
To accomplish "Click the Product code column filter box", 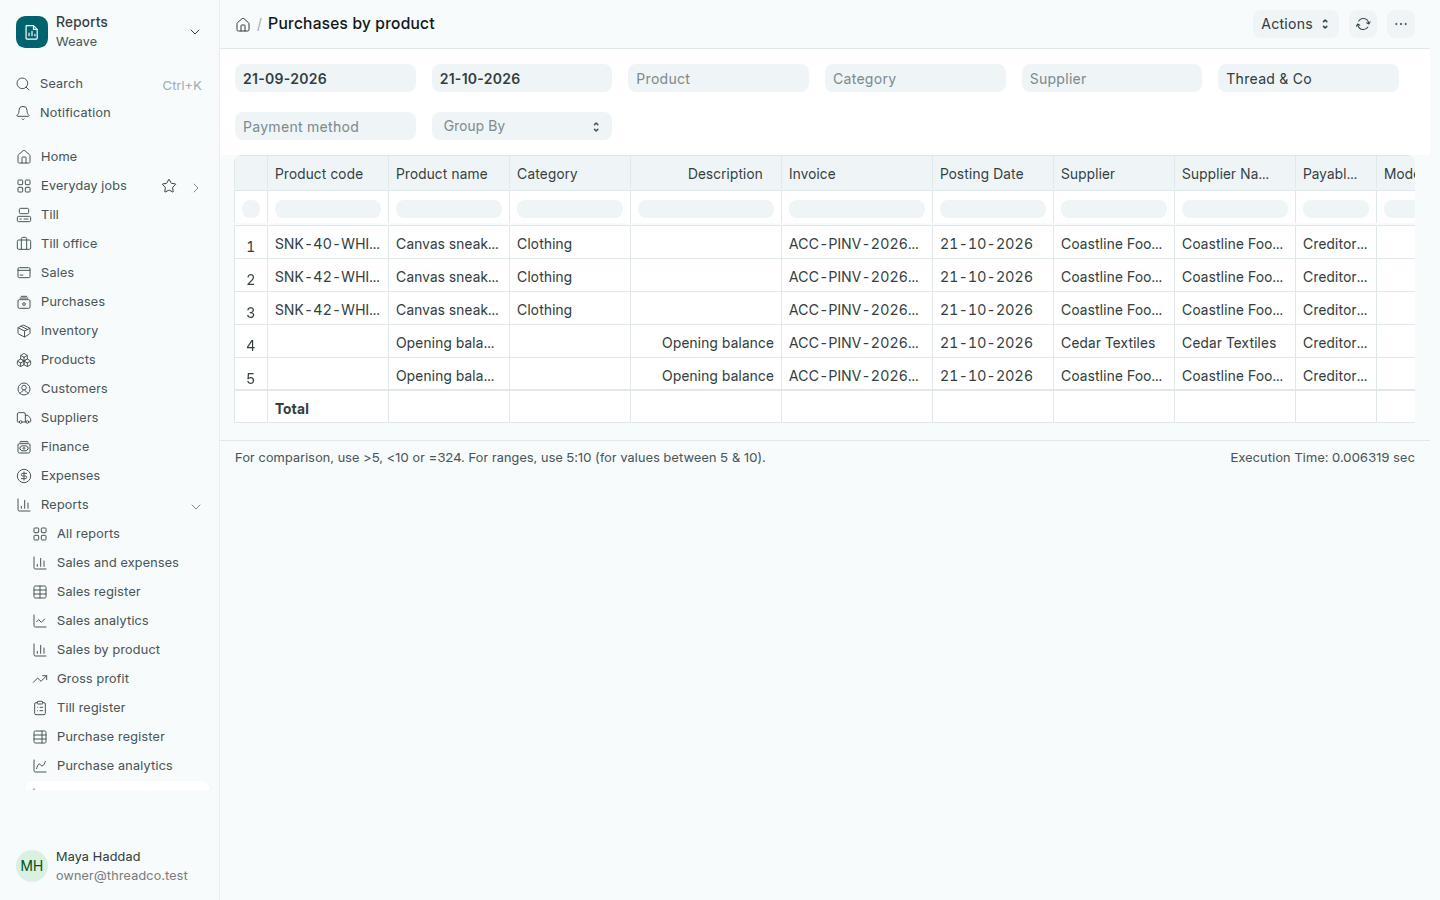I will [328, 209].
